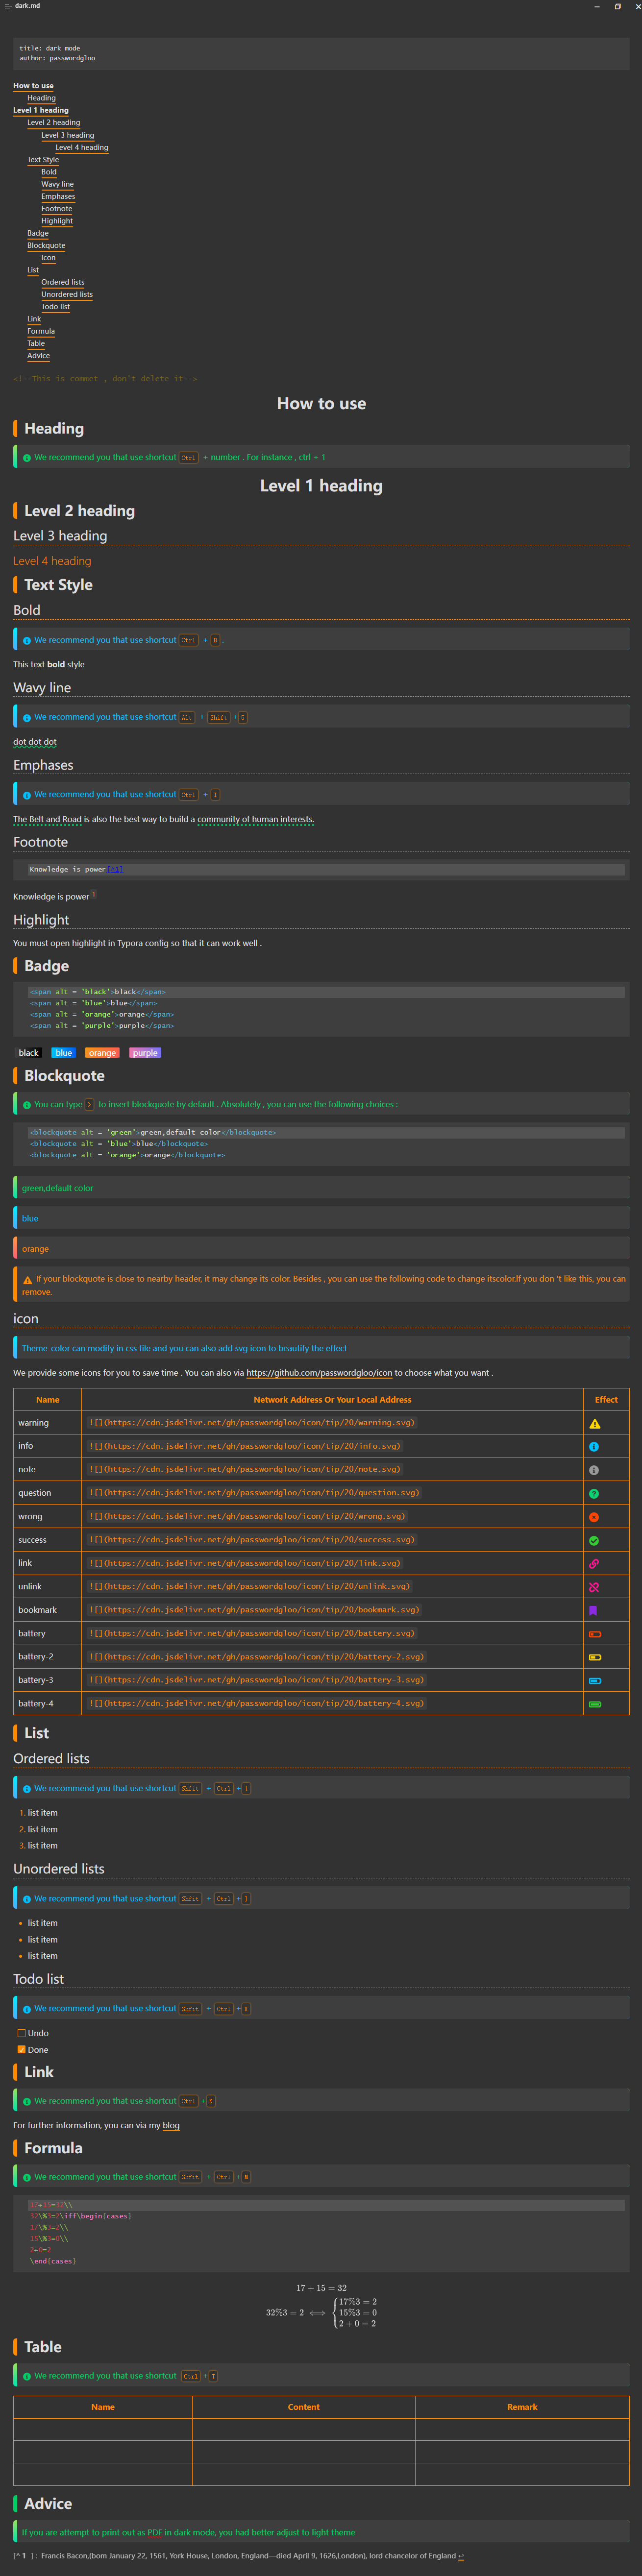Viewport: 642px width, 2576px height.
Task: Click the green battery-4 icon
Action: pyautogui.click(x=595, y=1704)
